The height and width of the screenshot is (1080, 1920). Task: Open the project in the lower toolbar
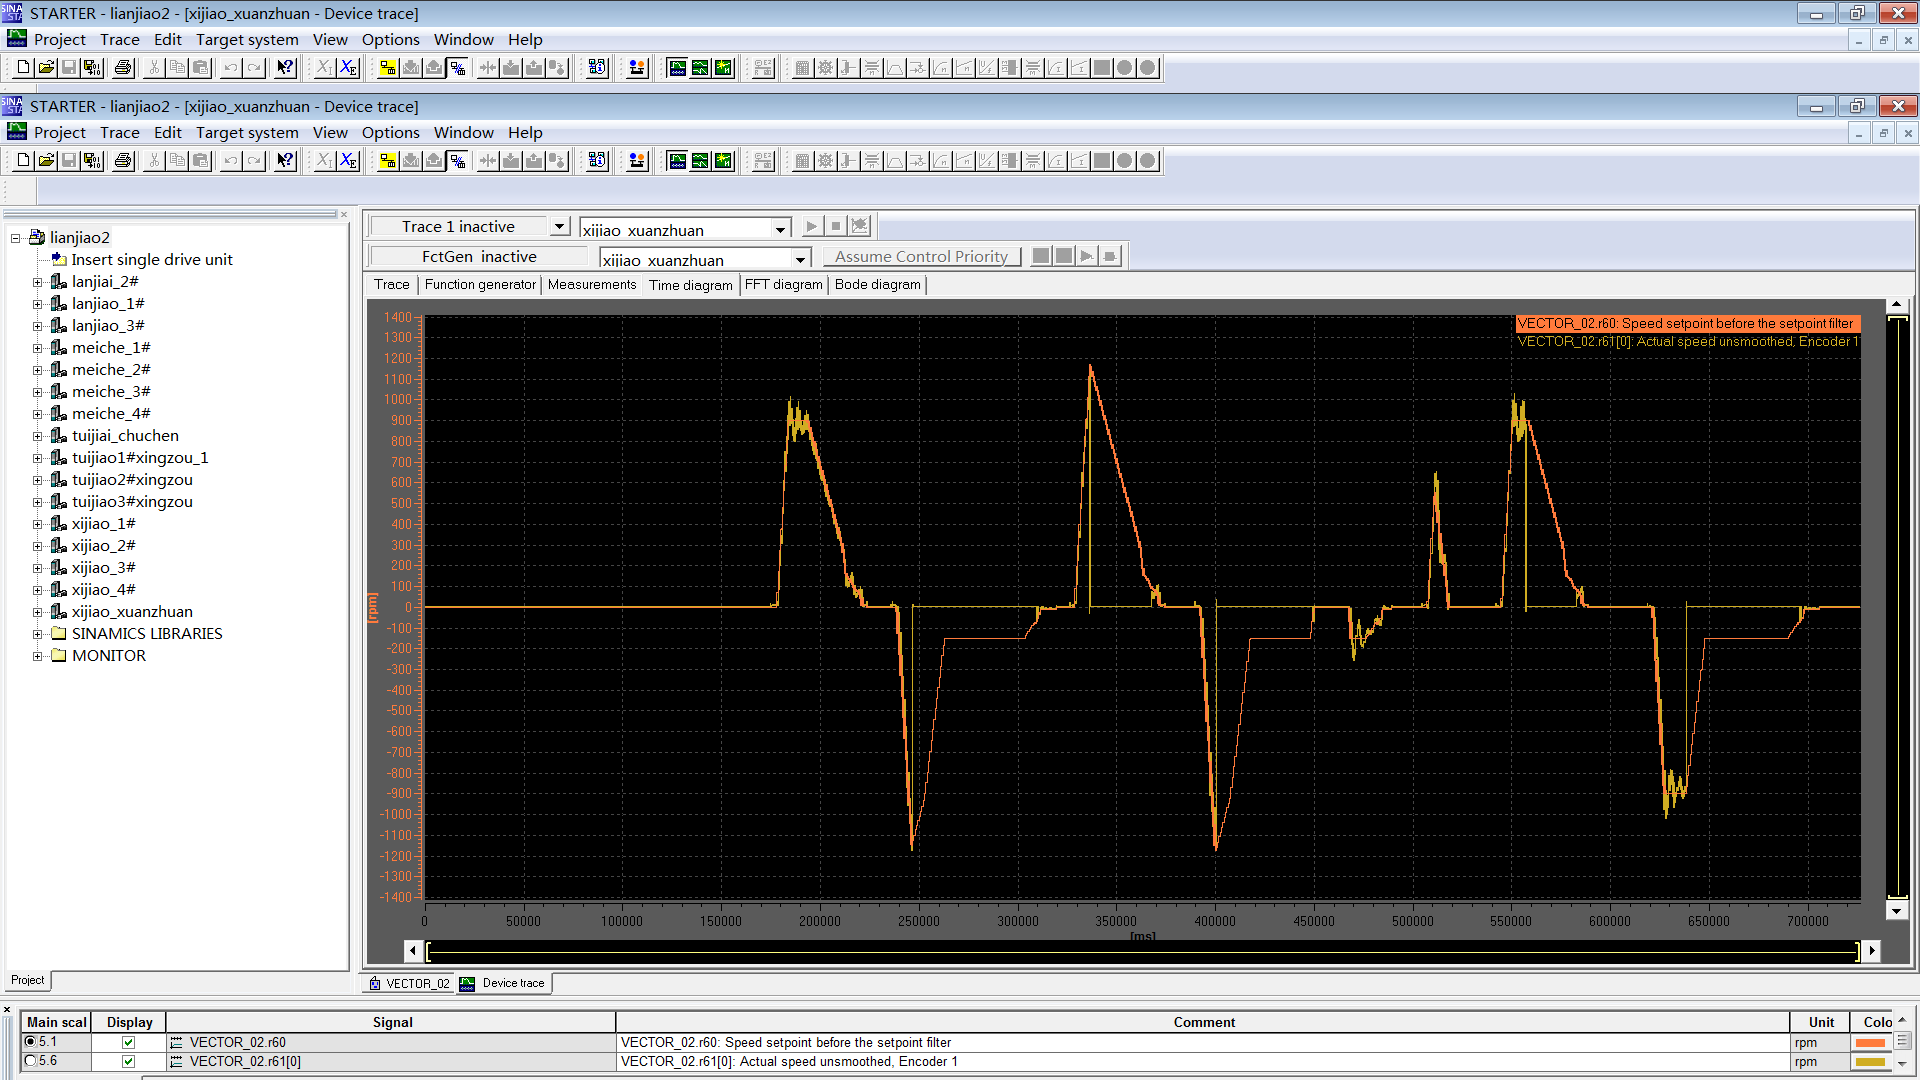[x=46, y=161]
